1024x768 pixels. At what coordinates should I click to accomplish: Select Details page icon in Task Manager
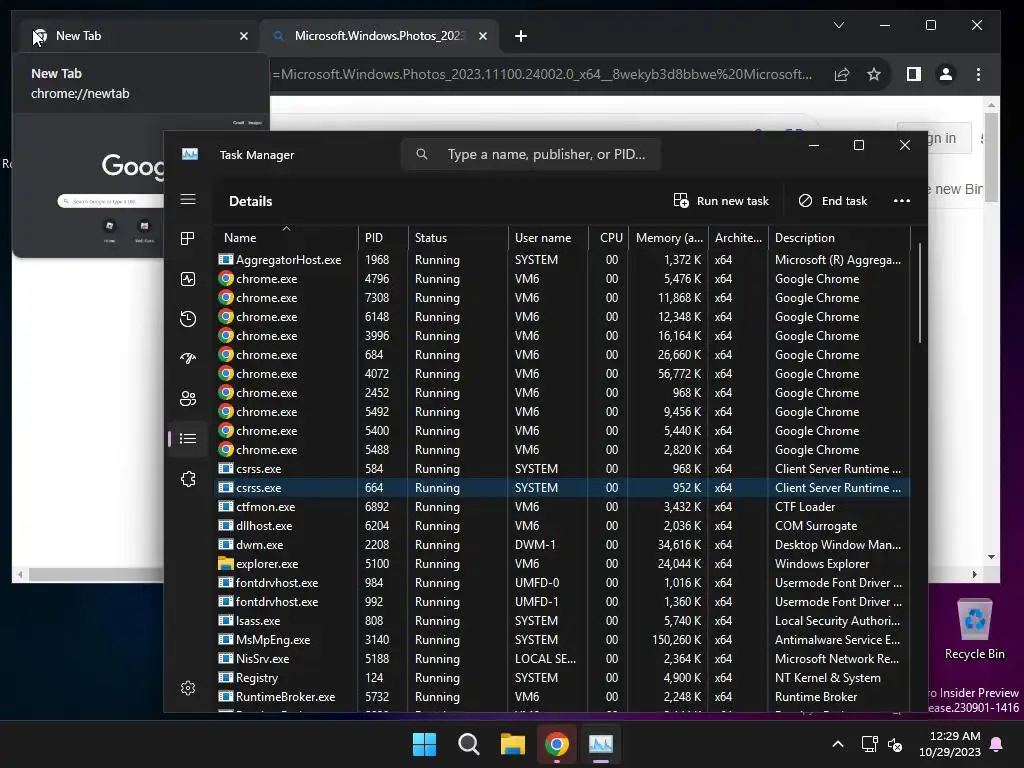pos(188,438)
